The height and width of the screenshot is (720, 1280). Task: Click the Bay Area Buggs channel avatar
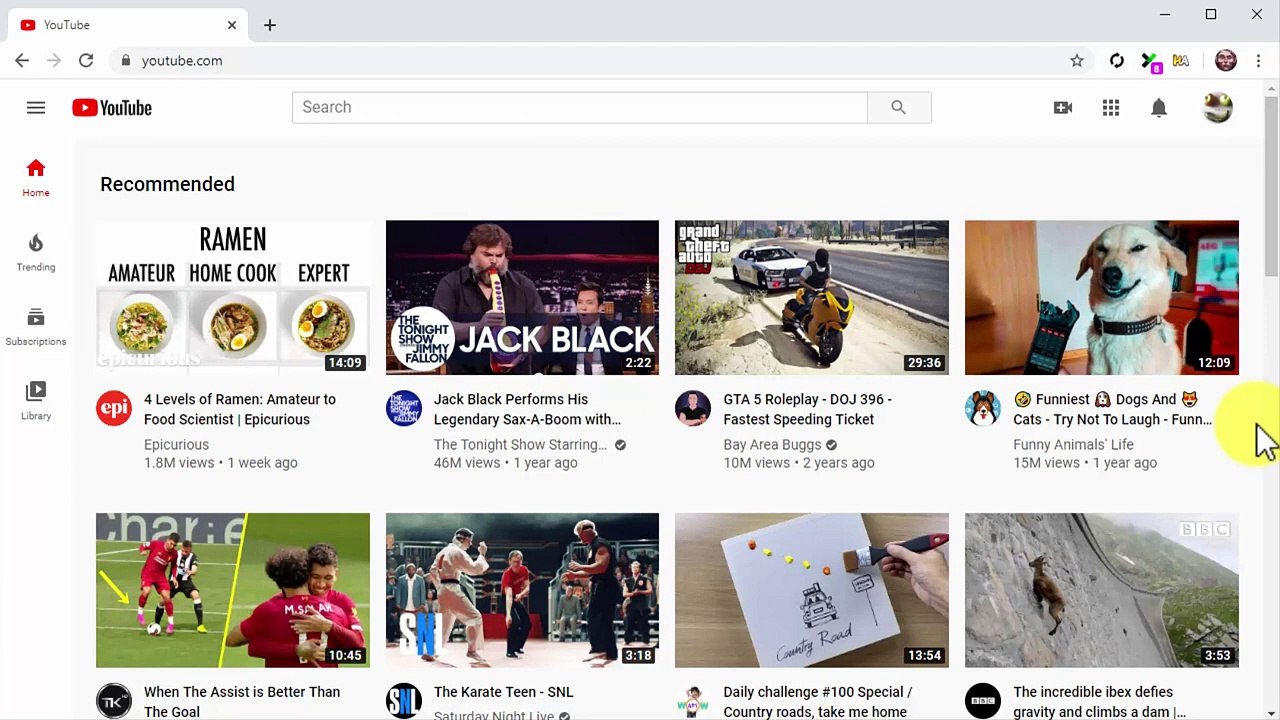[693, 408]
